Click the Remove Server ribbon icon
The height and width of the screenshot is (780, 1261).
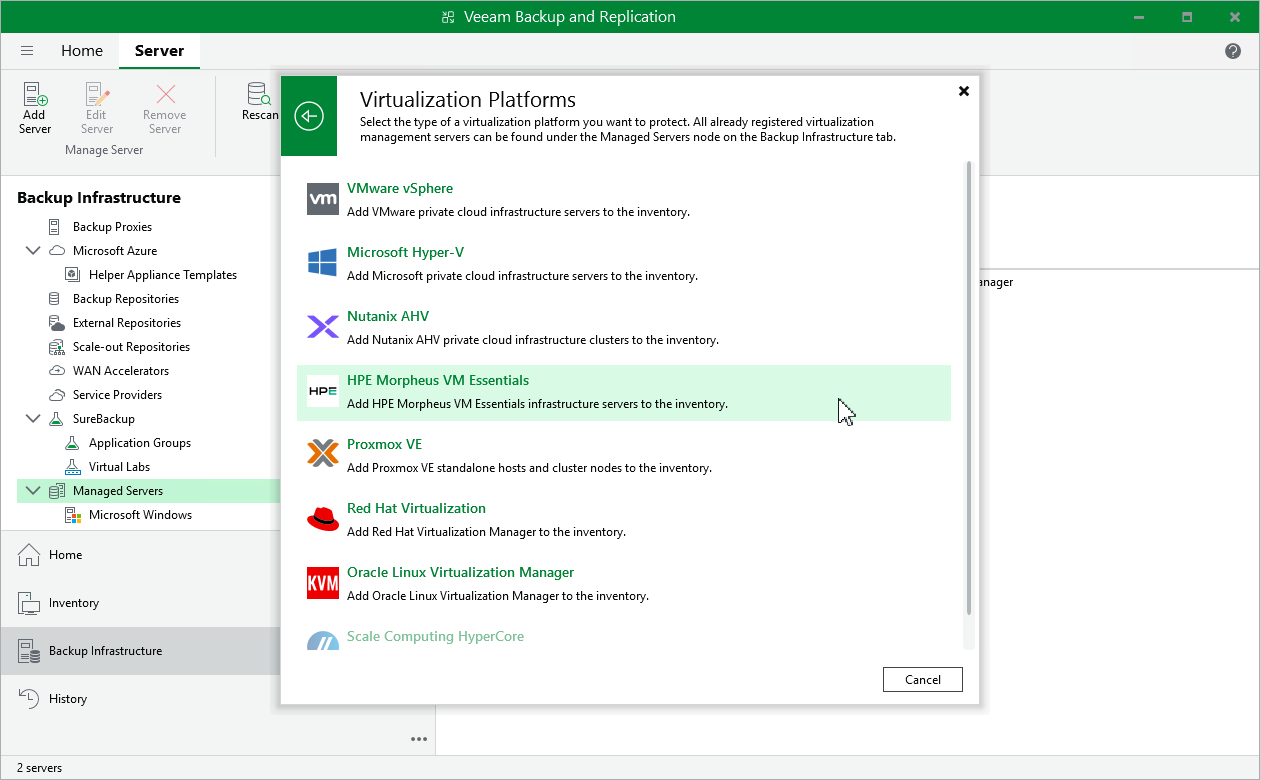pyautogui.click(x=165, y=96)
